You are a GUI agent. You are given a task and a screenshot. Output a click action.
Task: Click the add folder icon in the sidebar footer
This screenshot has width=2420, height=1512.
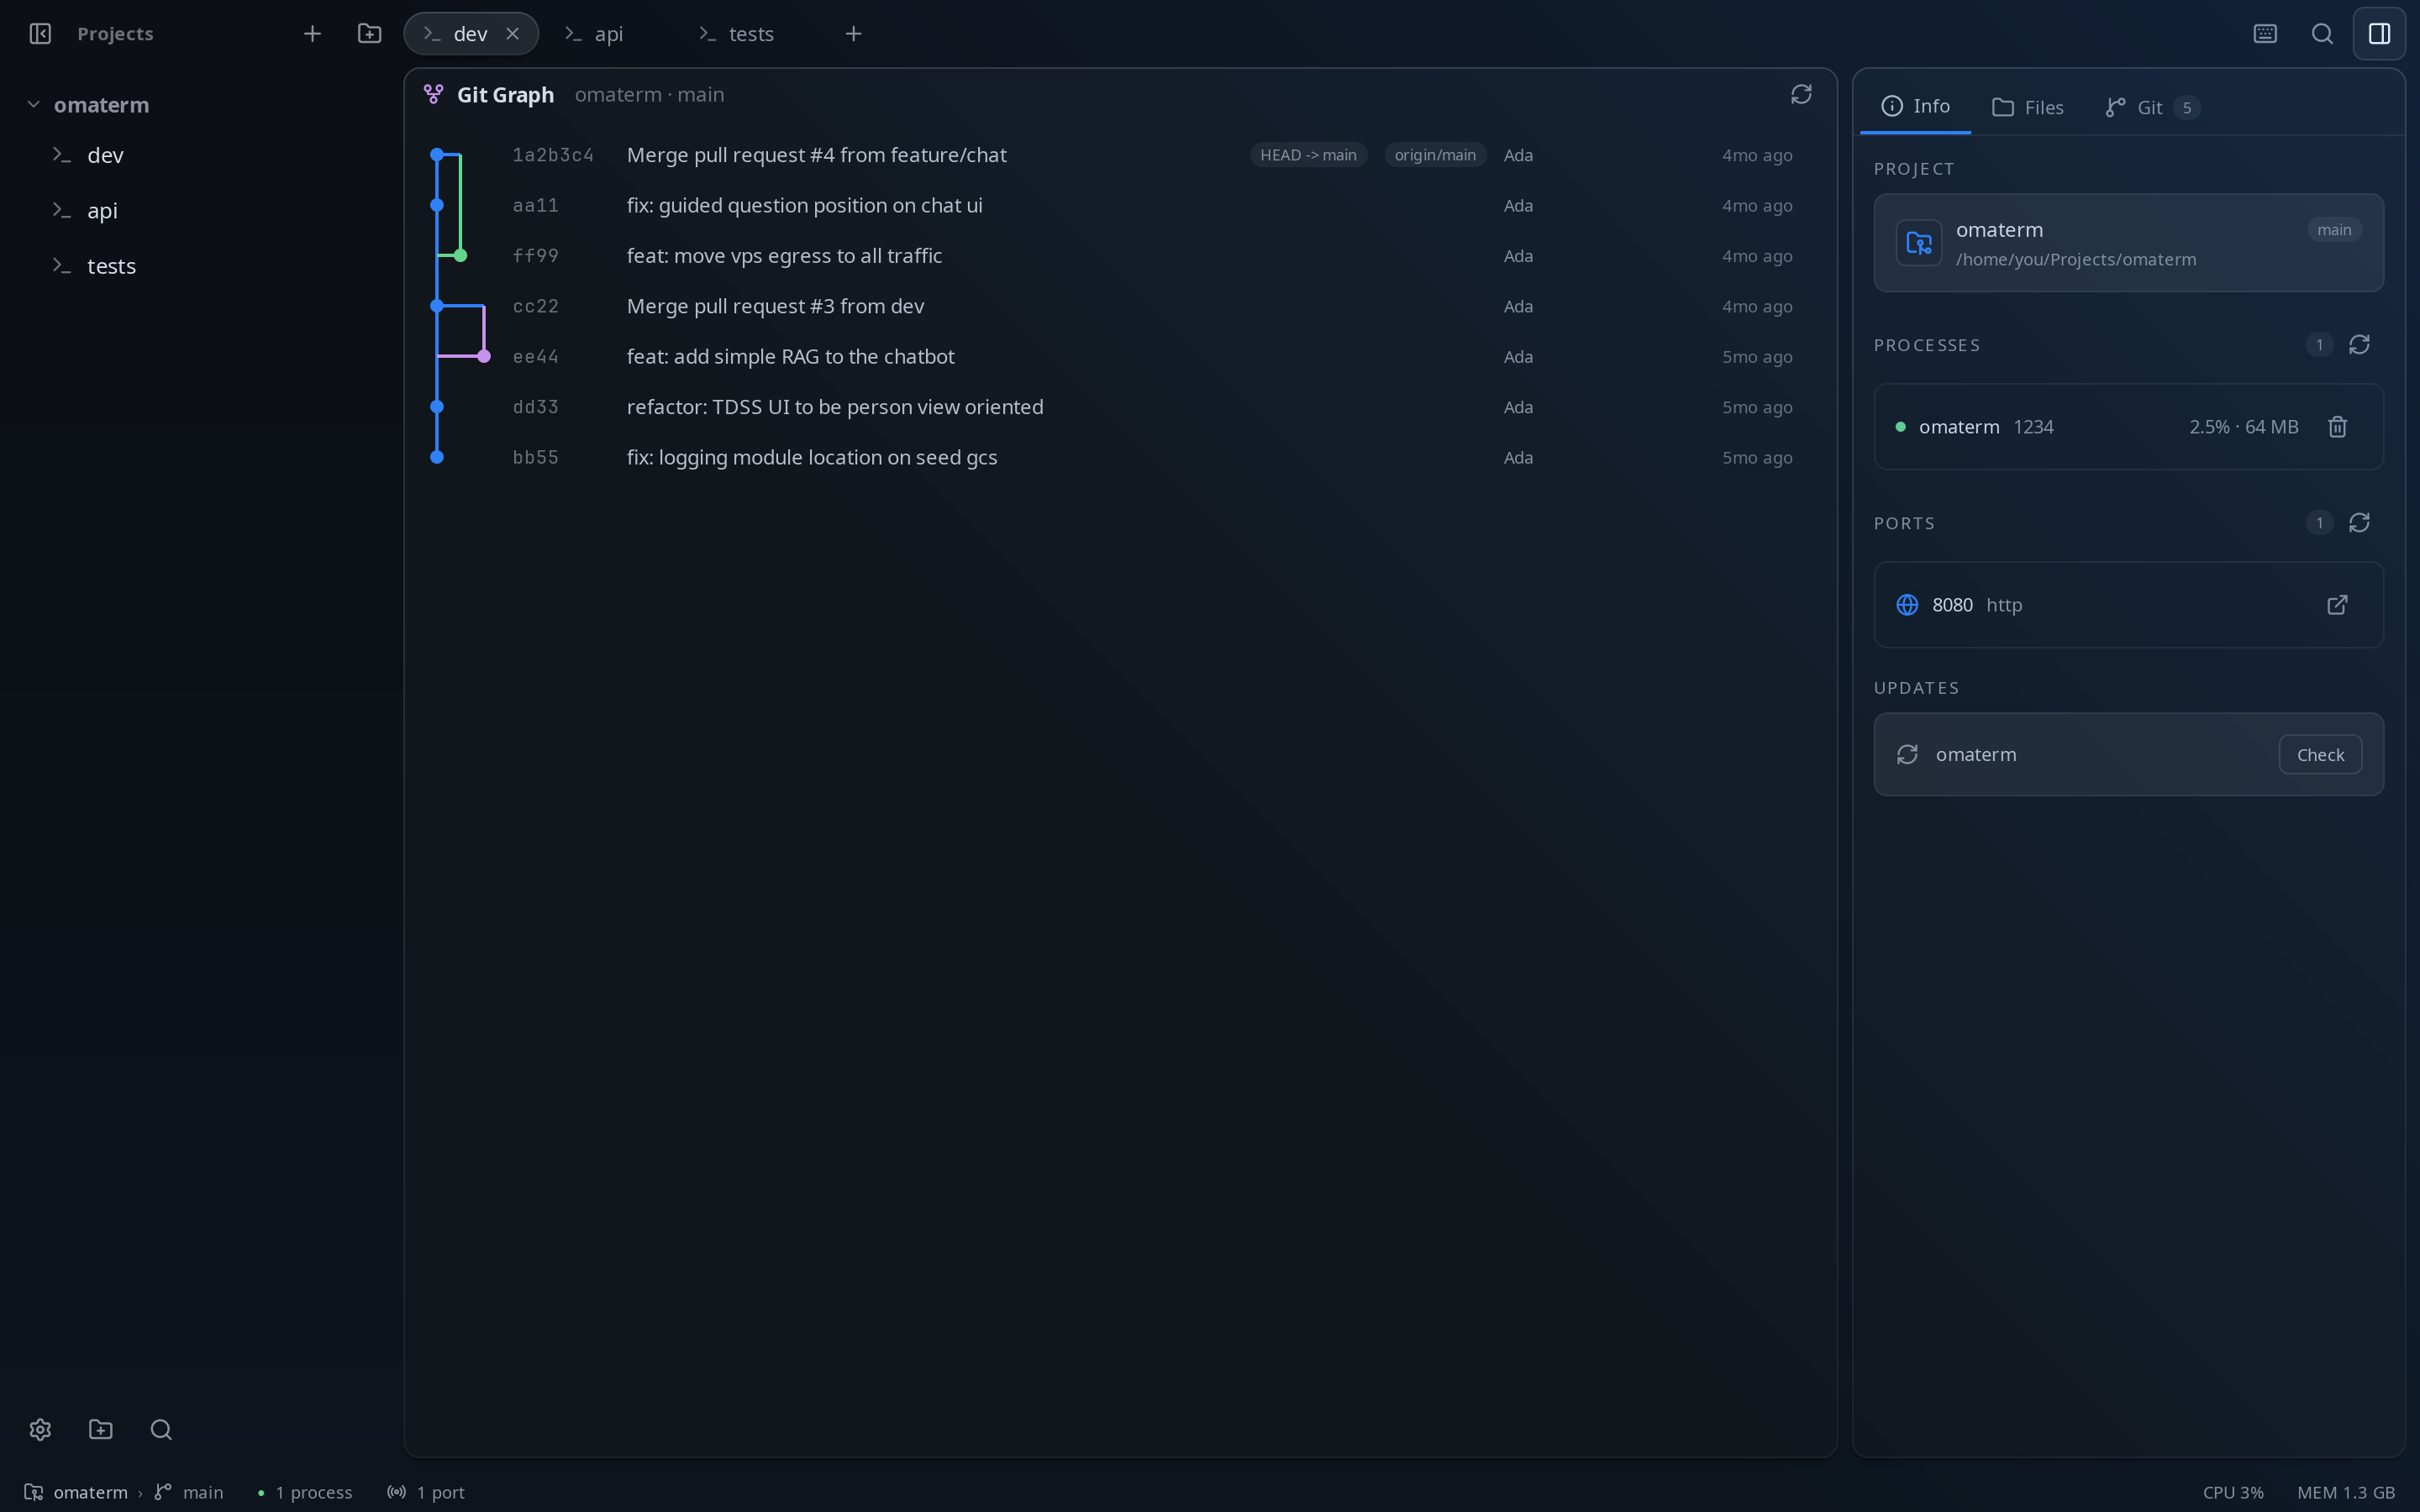[101, 1430]
